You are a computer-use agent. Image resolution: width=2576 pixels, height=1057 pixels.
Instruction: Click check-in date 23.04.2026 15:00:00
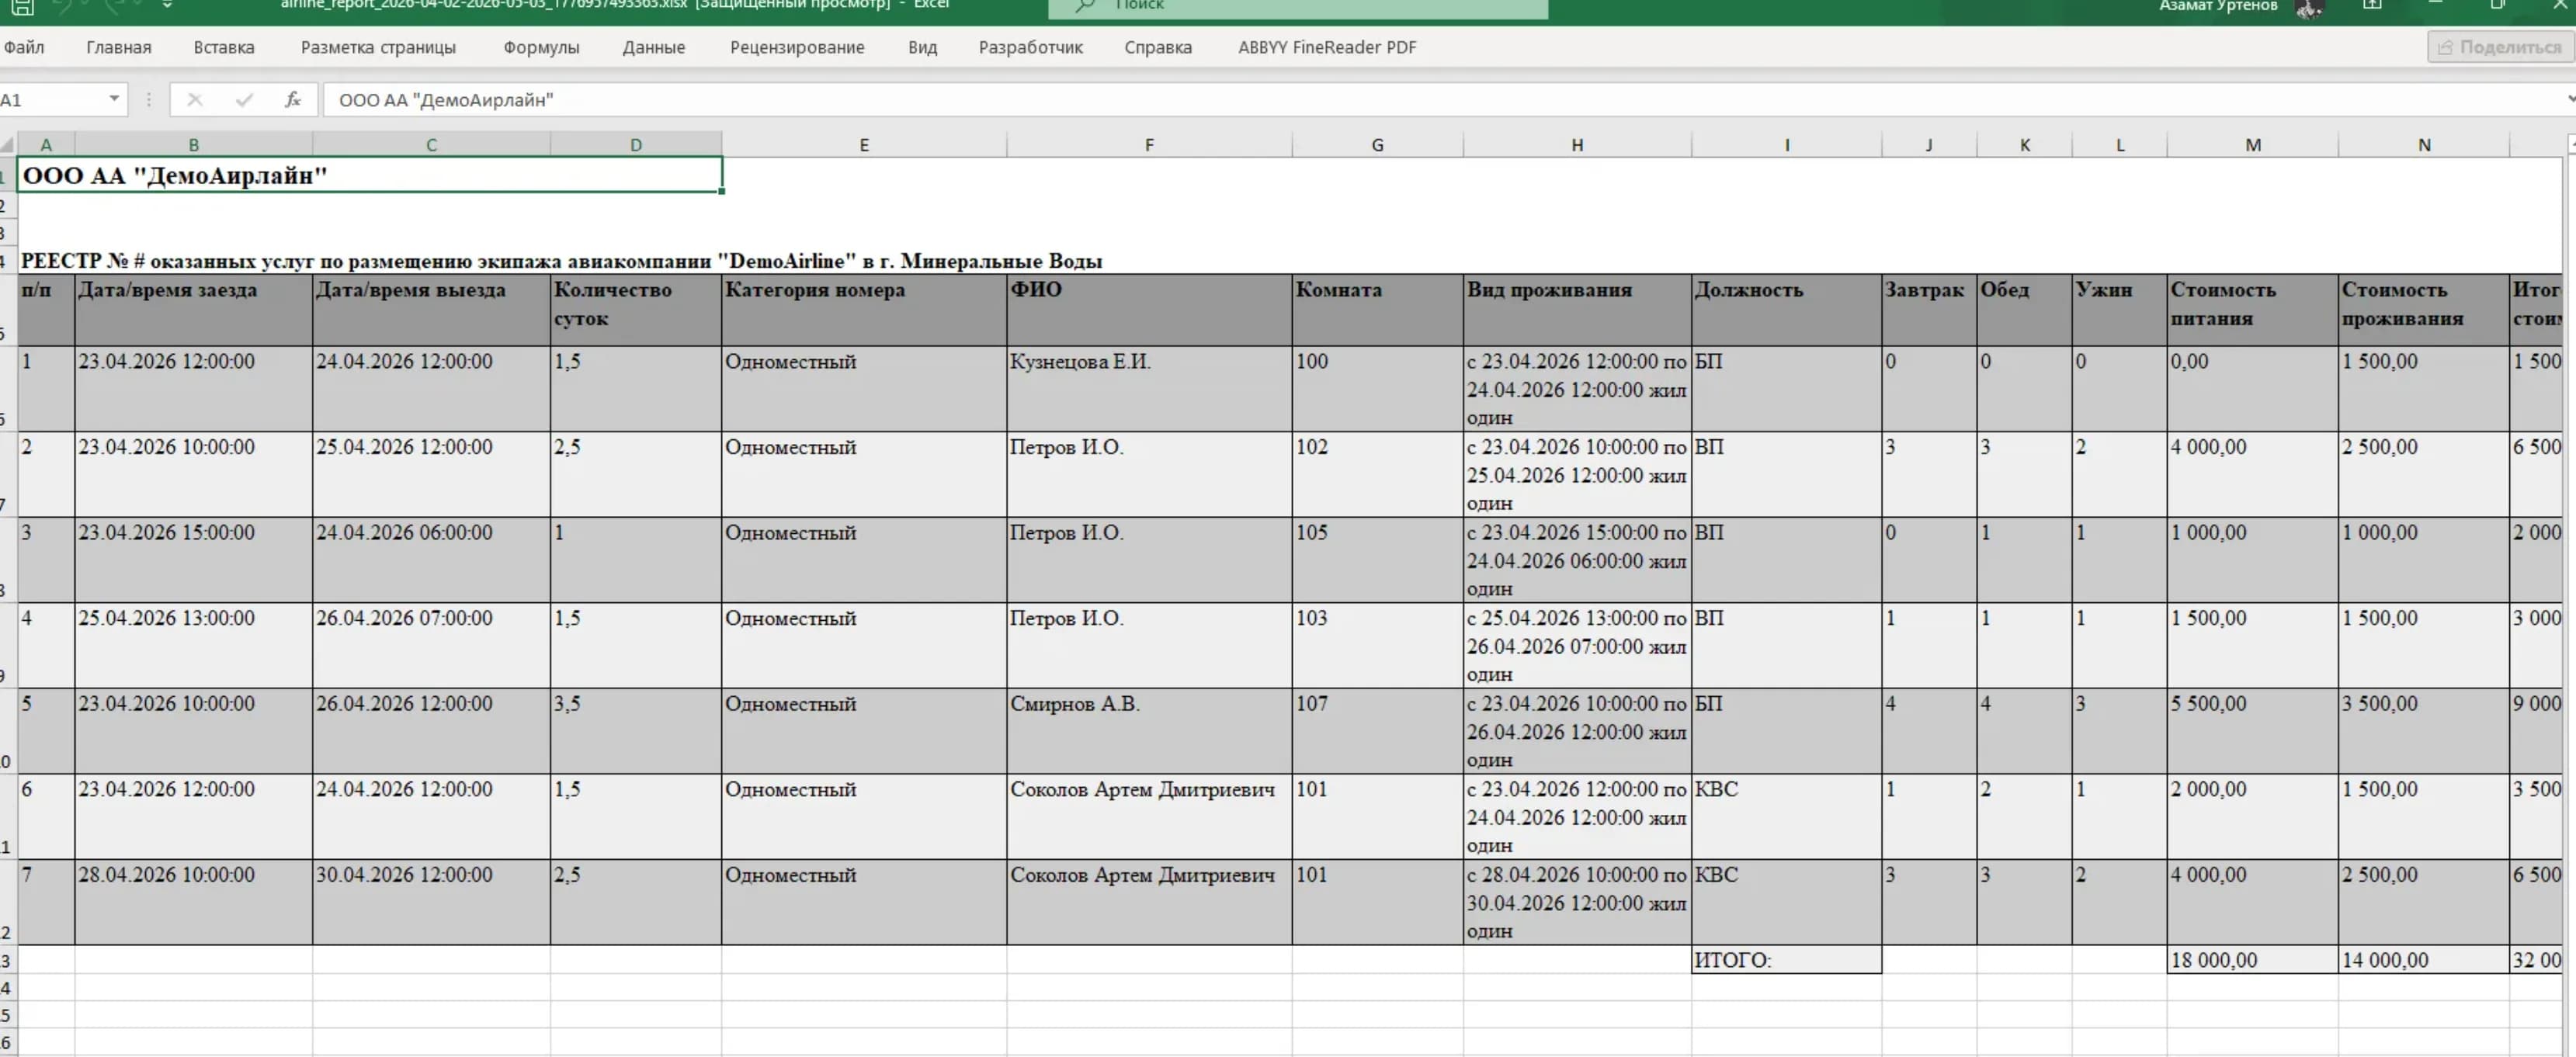(194, 560)
